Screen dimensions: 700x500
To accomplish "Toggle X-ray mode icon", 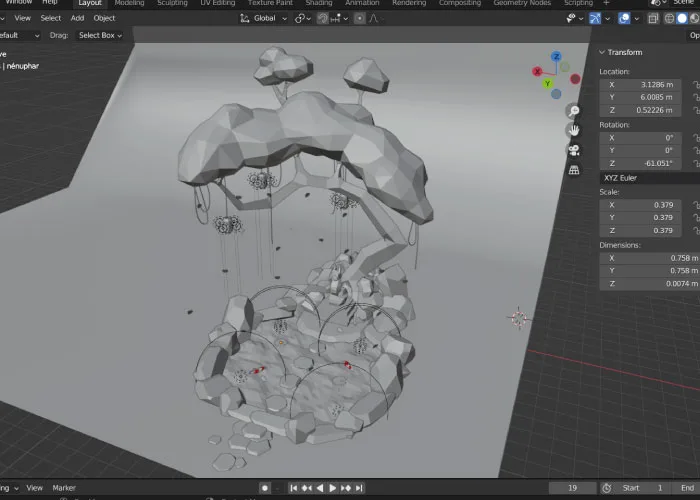I will point(653,18).
